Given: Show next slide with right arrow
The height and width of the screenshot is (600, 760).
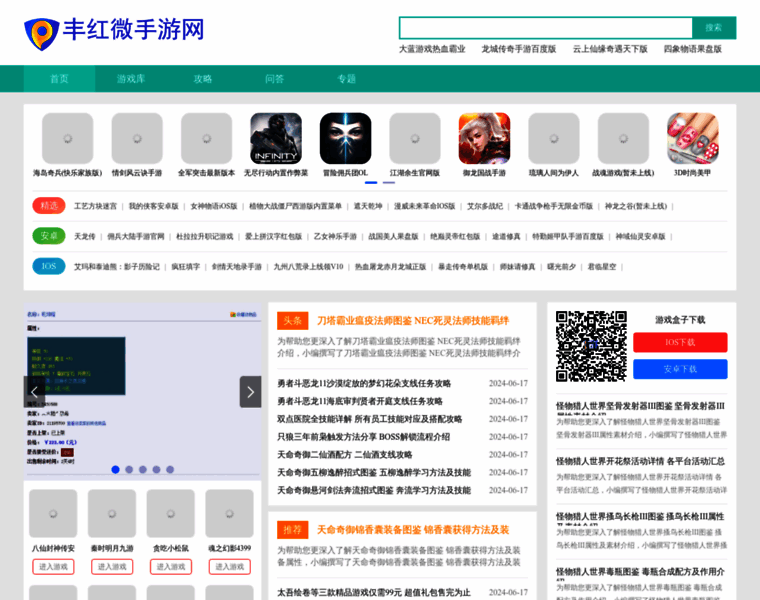Looking at the screenshot, I should coord(251,392).
